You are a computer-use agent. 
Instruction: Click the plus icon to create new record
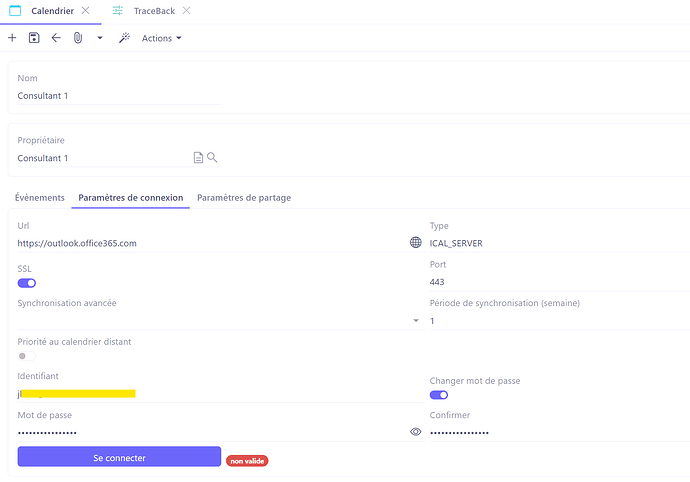coord(12,38)
